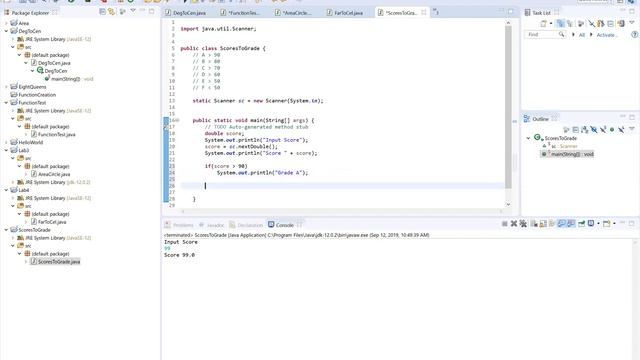
Task: Open Outline view menu triangle
Action: tap(632, 129)
